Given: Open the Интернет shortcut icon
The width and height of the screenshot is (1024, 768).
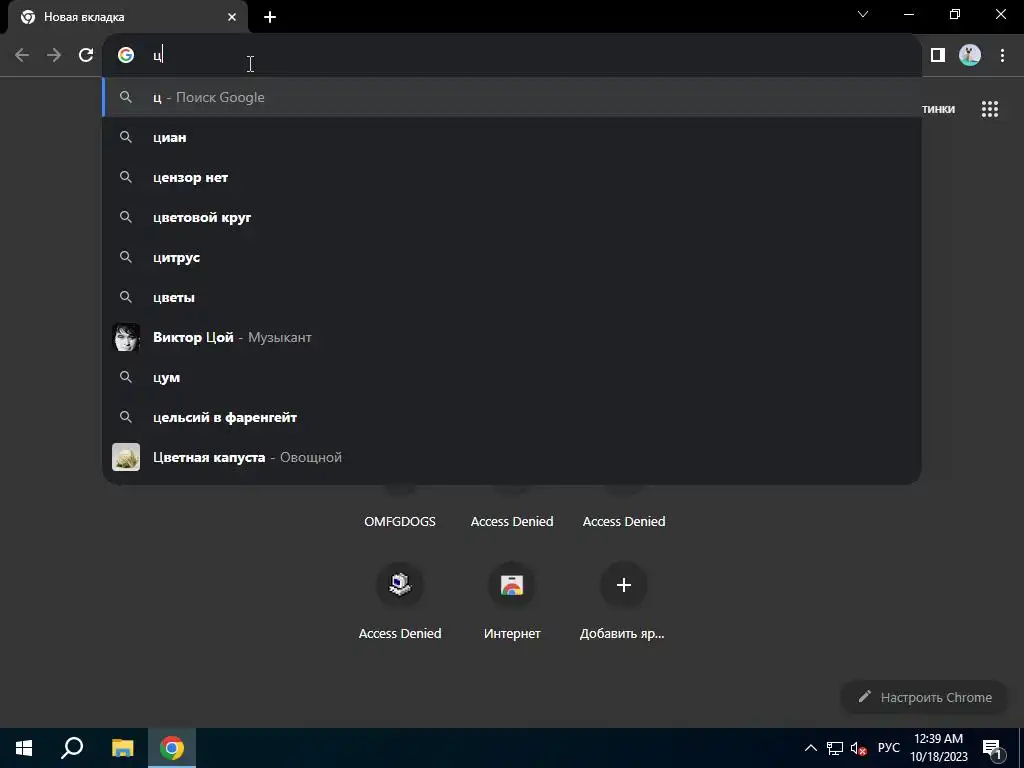Looking at the screenshot, I should (x=512, y=584).
